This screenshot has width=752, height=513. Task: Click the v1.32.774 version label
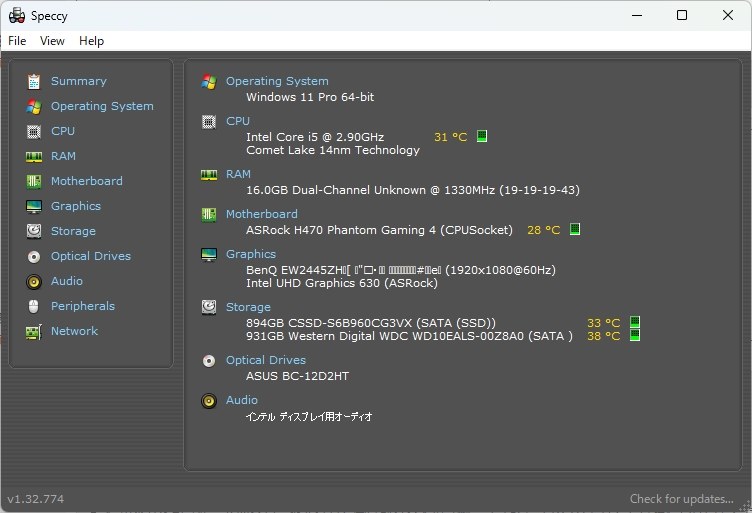pos(35,499)
